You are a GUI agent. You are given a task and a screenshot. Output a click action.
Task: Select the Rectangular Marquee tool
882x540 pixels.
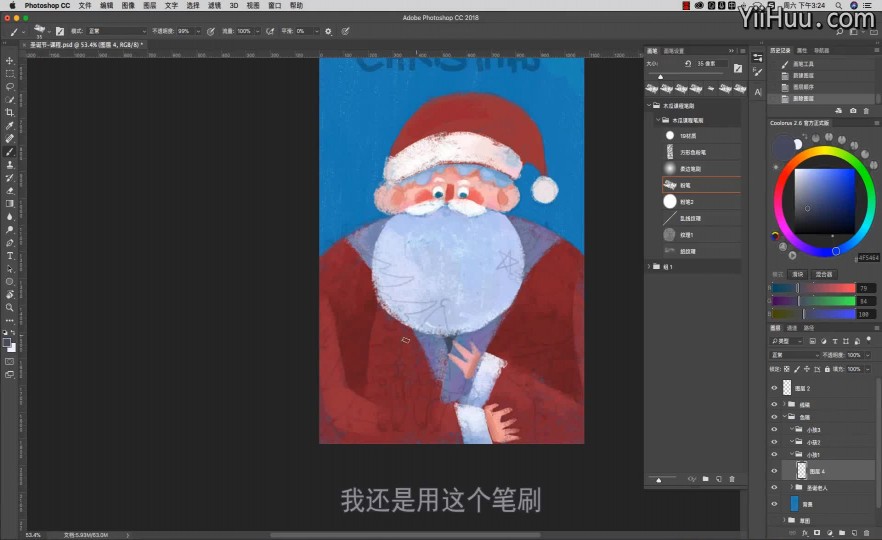[10, 74]
